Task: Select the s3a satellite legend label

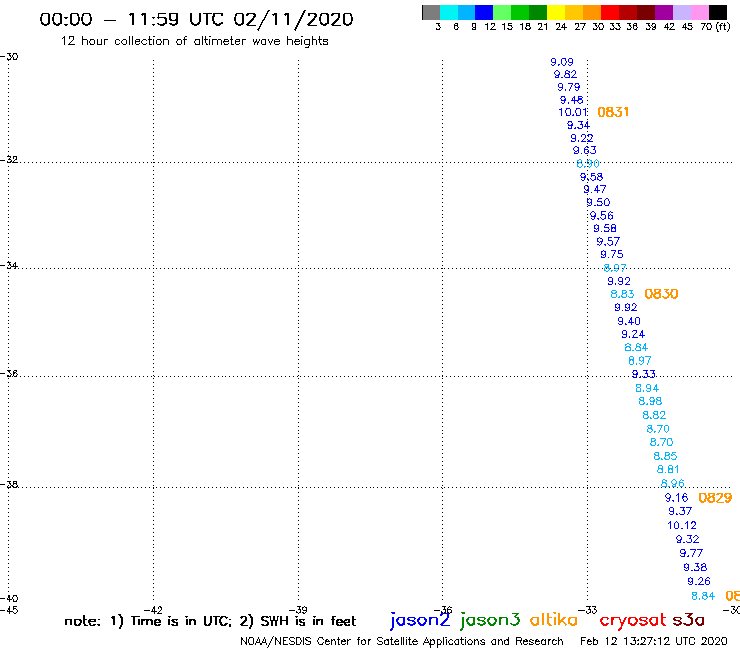Action: coord(688,620)
